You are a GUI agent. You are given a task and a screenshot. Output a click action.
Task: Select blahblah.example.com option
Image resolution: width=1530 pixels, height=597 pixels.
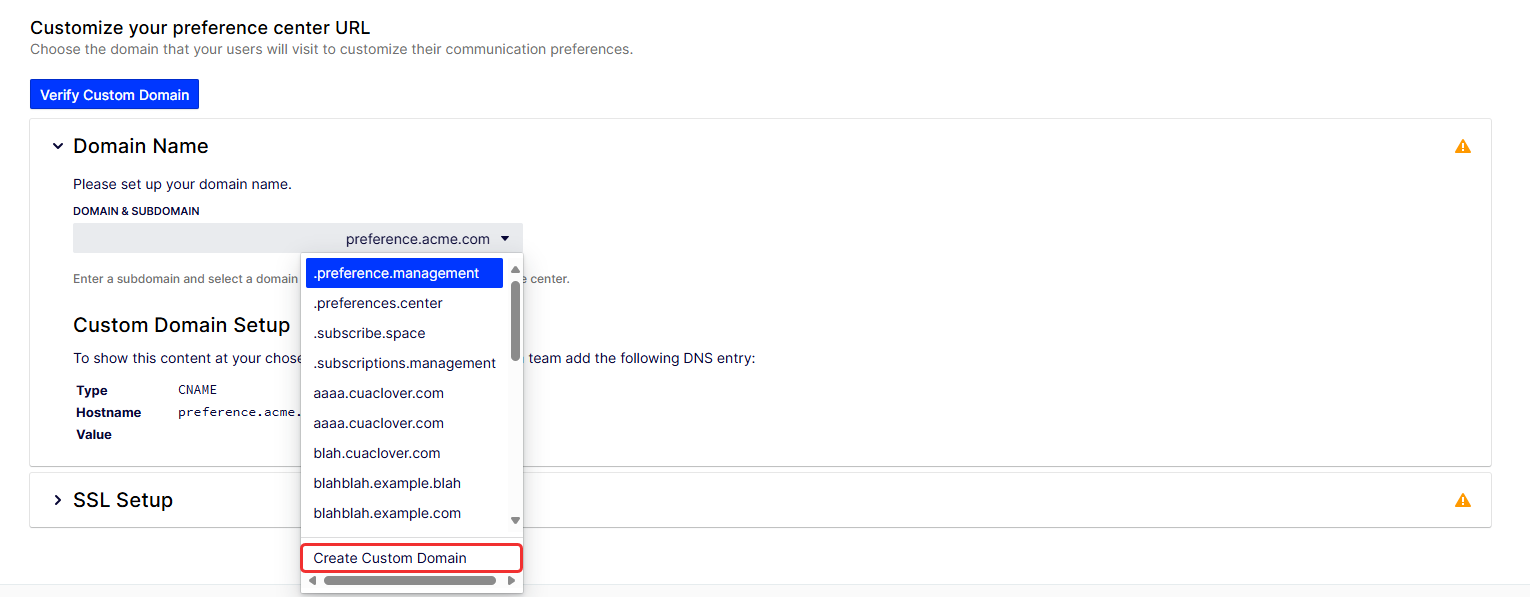pos(404,513)
